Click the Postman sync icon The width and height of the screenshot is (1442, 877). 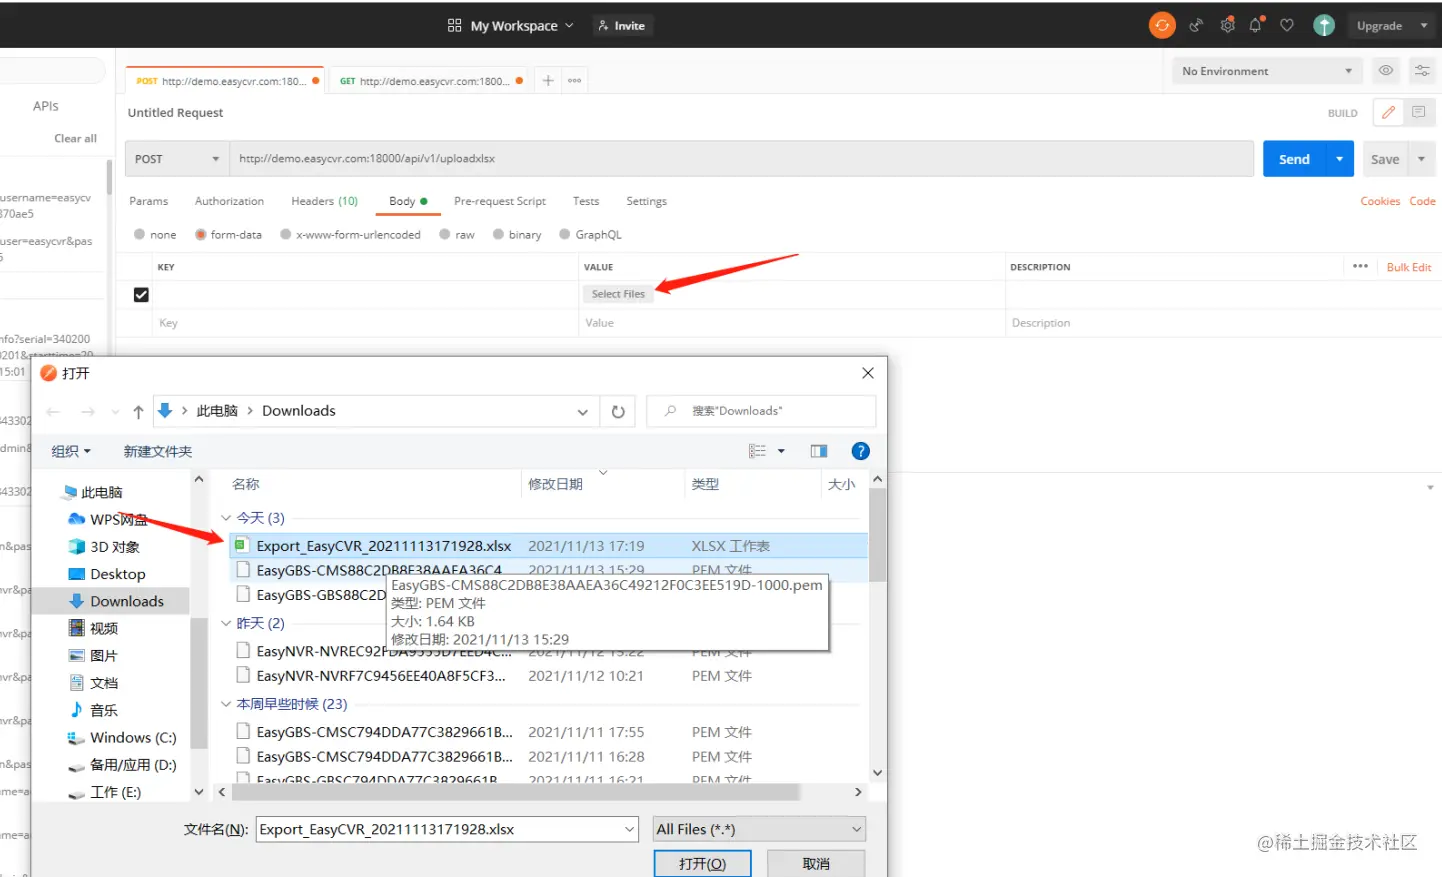1162,25
